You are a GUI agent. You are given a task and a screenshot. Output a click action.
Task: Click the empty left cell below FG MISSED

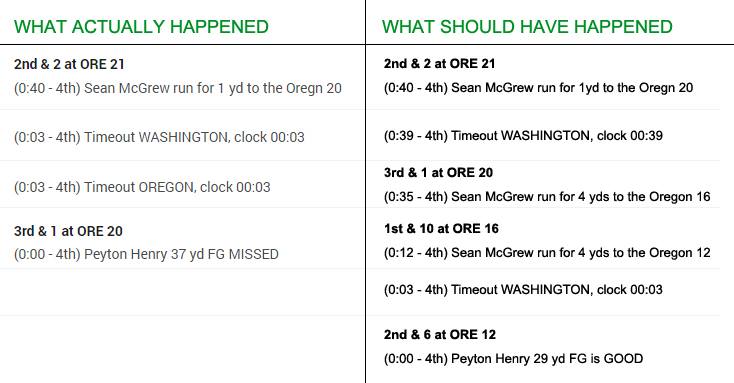(182, 292)
